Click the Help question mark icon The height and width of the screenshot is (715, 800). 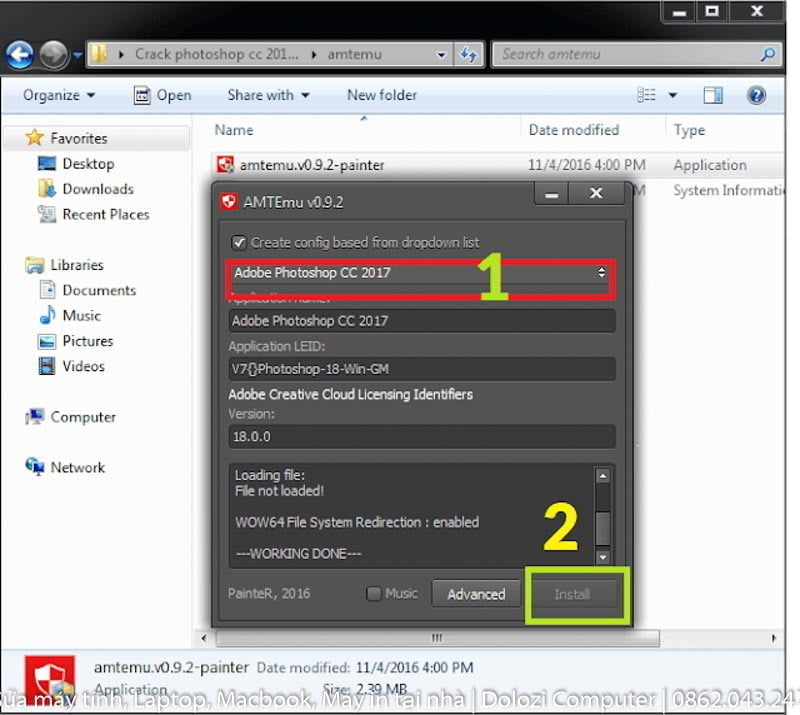pyautogui.click(x=757, y=95)
